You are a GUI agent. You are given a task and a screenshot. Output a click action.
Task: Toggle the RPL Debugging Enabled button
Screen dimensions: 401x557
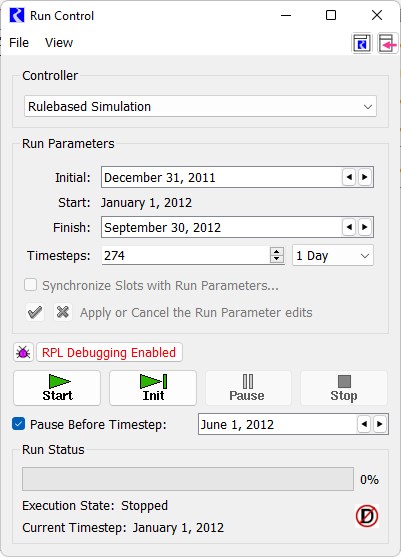point(109,352)
